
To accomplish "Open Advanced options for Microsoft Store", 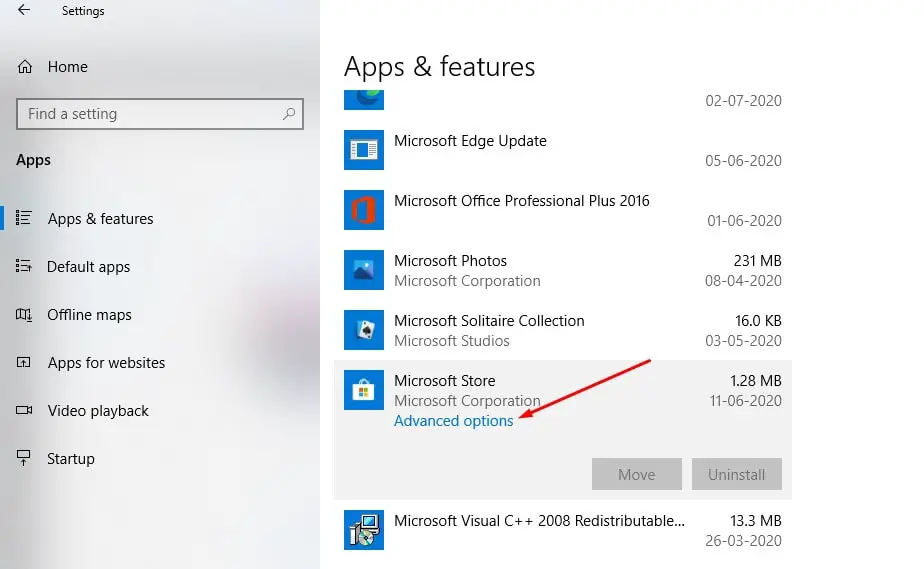I will 453,421.
